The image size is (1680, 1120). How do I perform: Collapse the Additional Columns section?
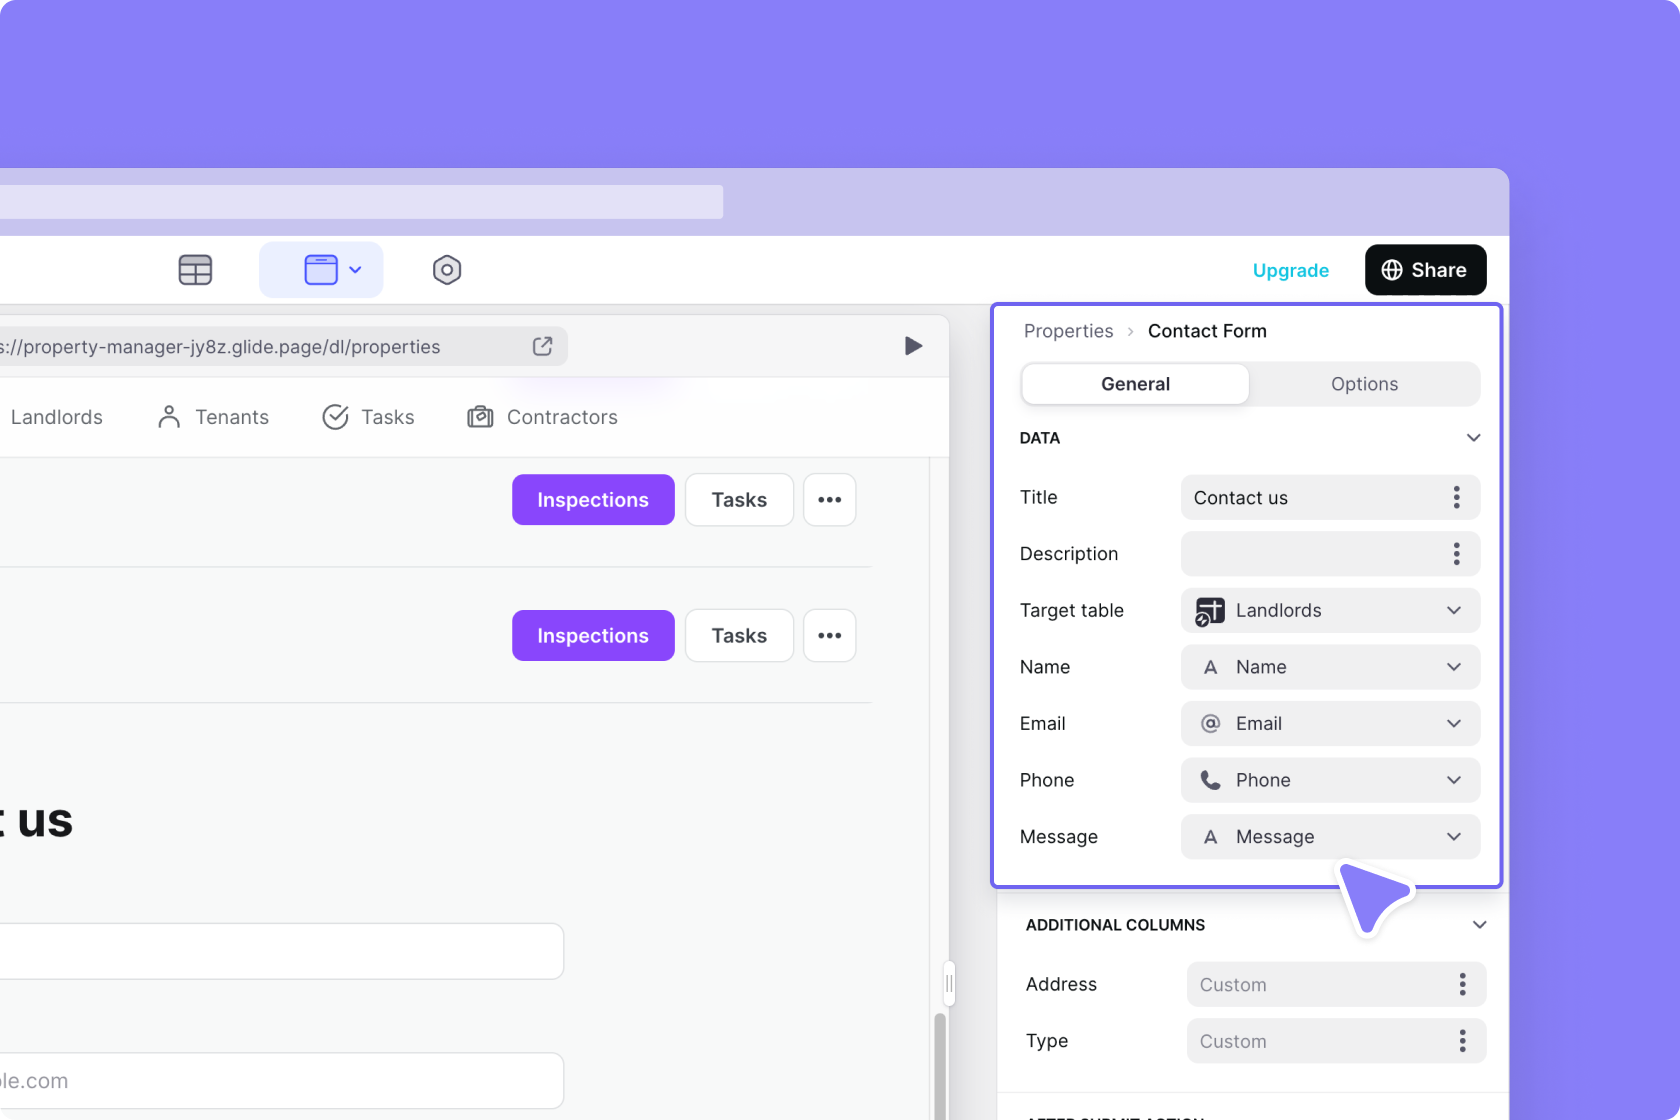pos(1479,925)
